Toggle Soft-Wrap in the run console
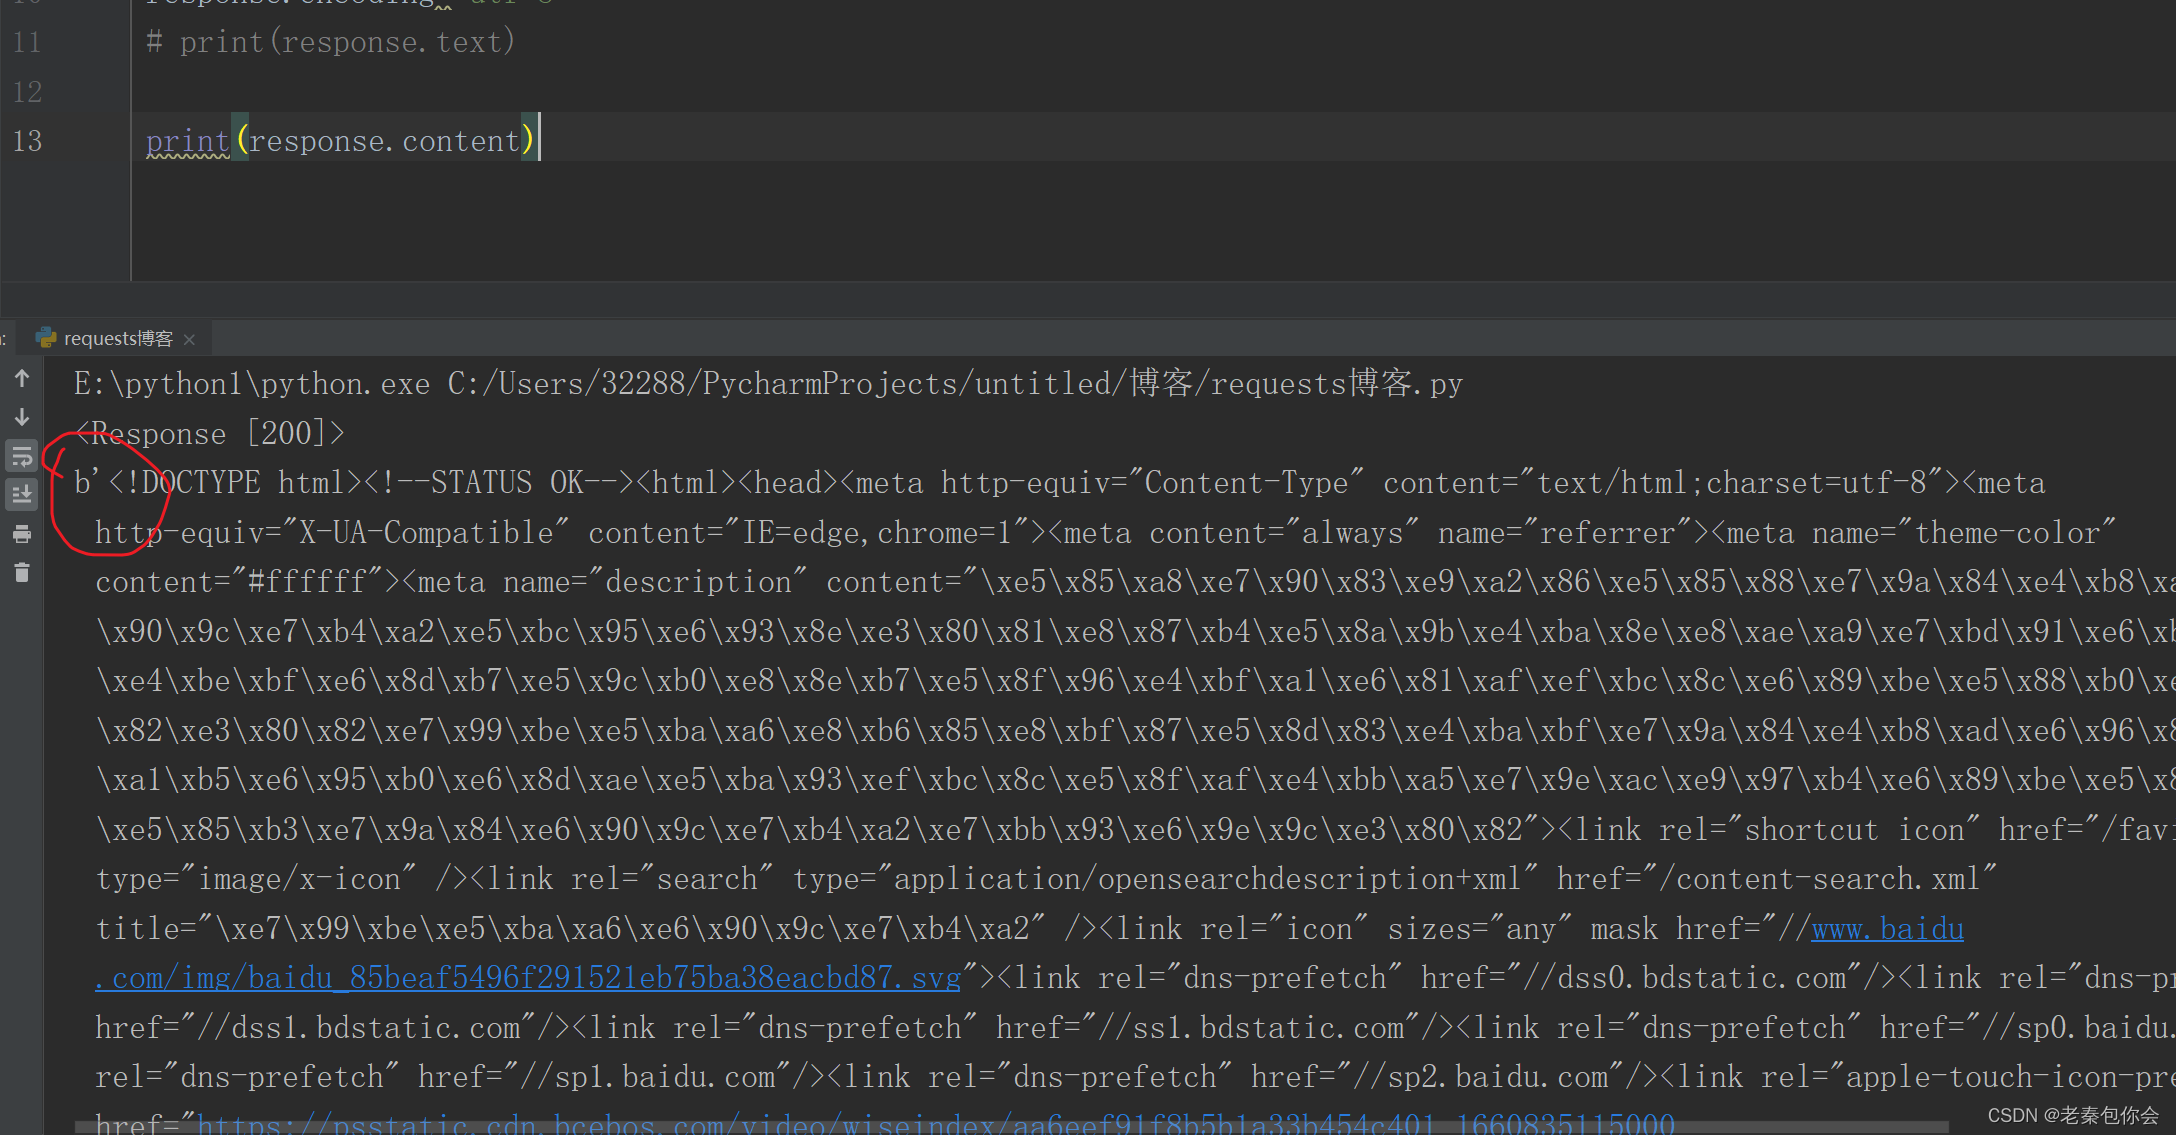This screenshot has height=1135, width=2176. (22, 457)
